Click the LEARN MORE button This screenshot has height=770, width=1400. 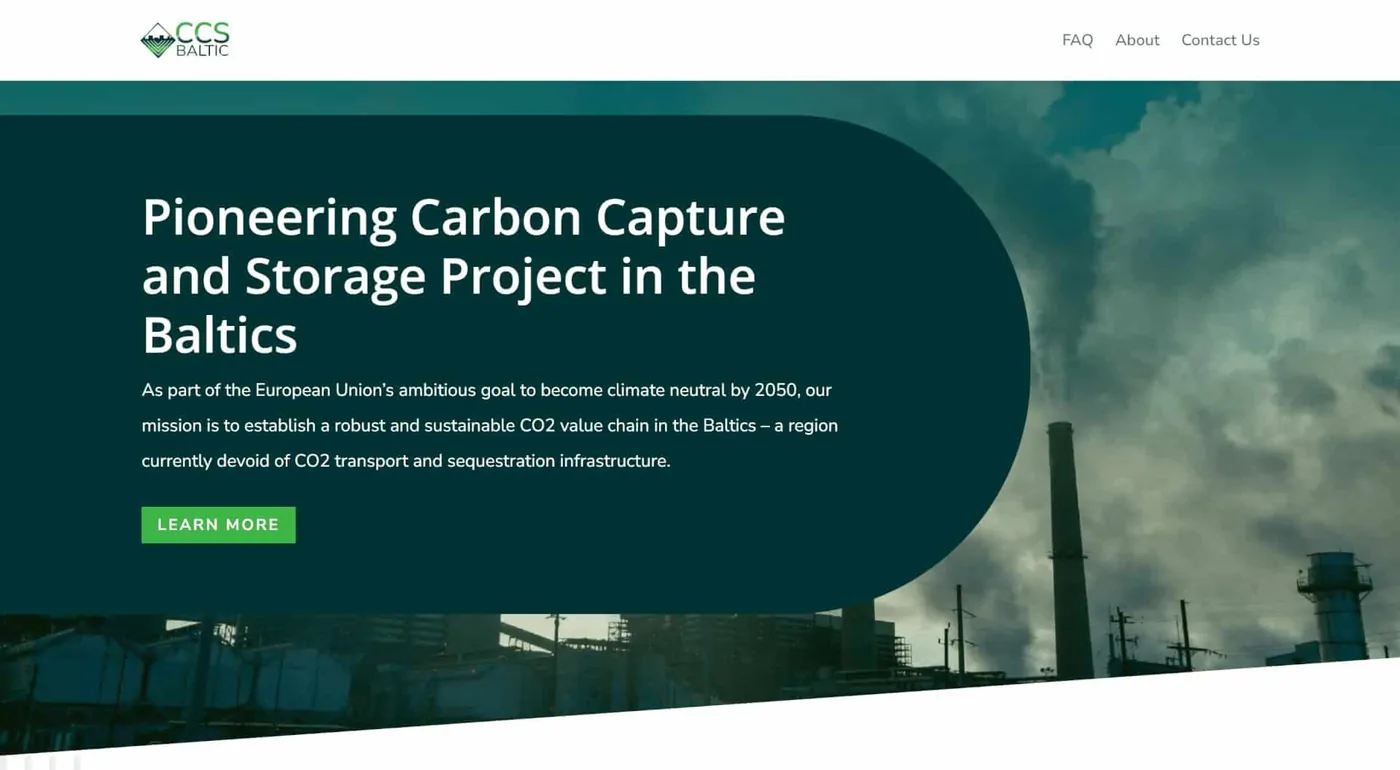pos(218,525)
